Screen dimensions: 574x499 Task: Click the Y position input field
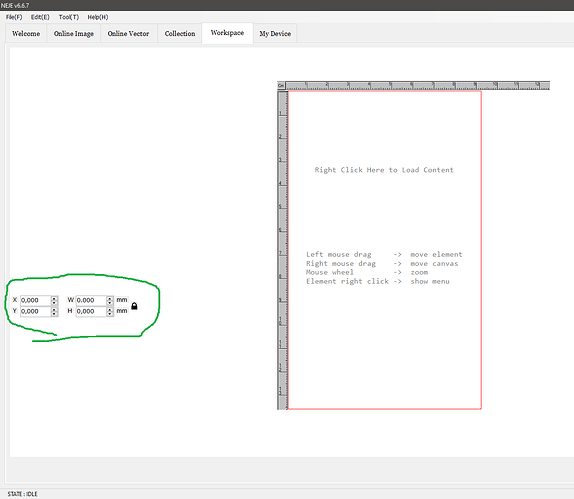click(35, 311)
